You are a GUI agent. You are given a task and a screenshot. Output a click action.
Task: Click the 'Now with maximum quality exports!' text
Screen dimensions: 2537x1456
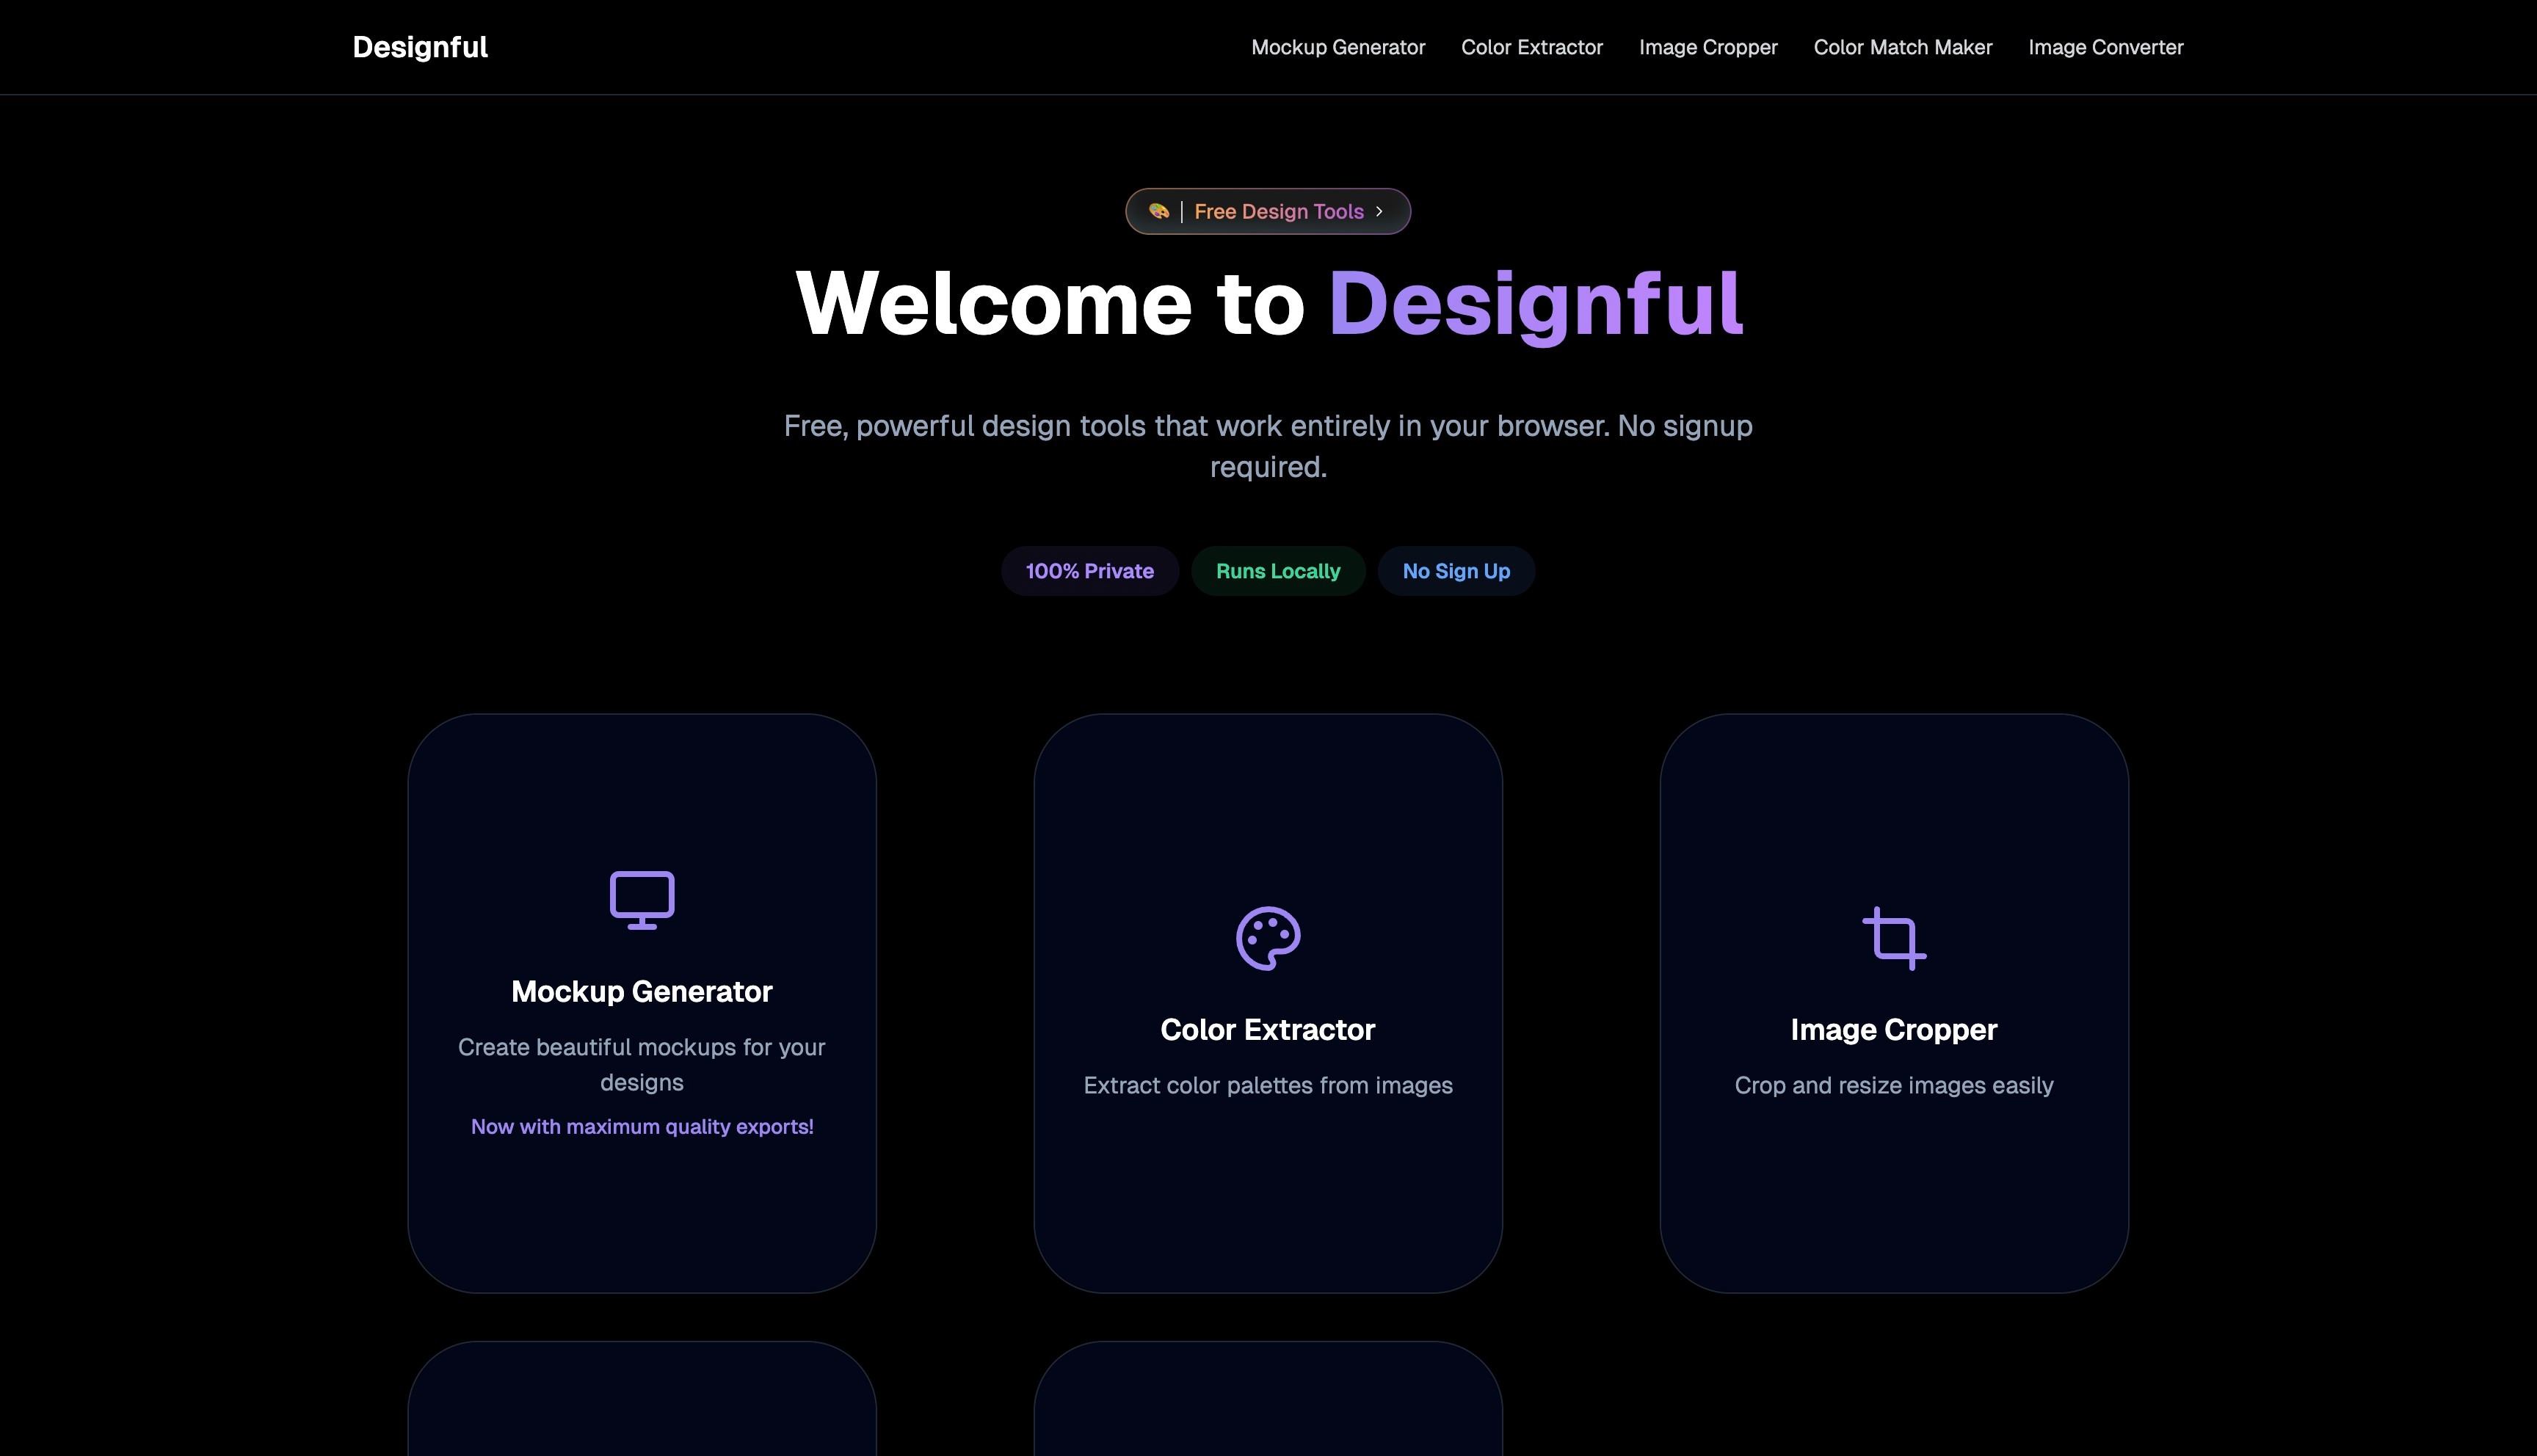(641, 1126)
